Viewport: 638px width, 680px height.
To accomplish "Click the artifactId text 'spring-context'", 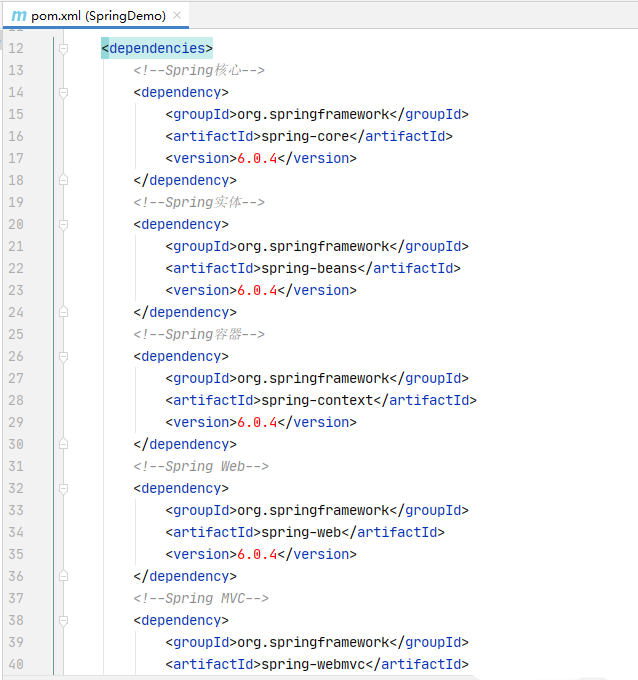I will [x=317, y=400].
